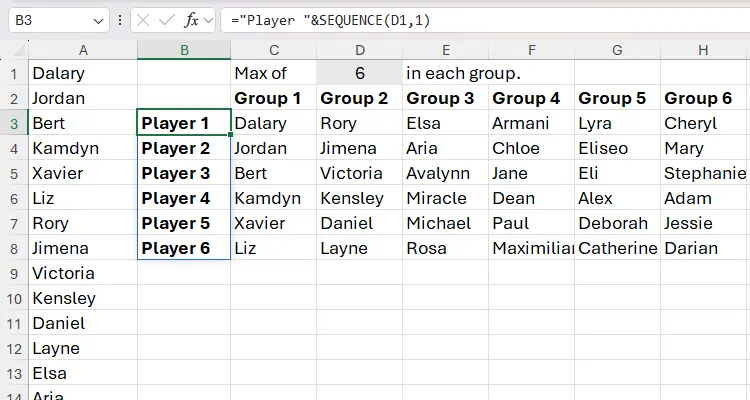This screenshot has width=750, height=400.
Task: Select row 12 header
Action: click(x=14, y=348)
